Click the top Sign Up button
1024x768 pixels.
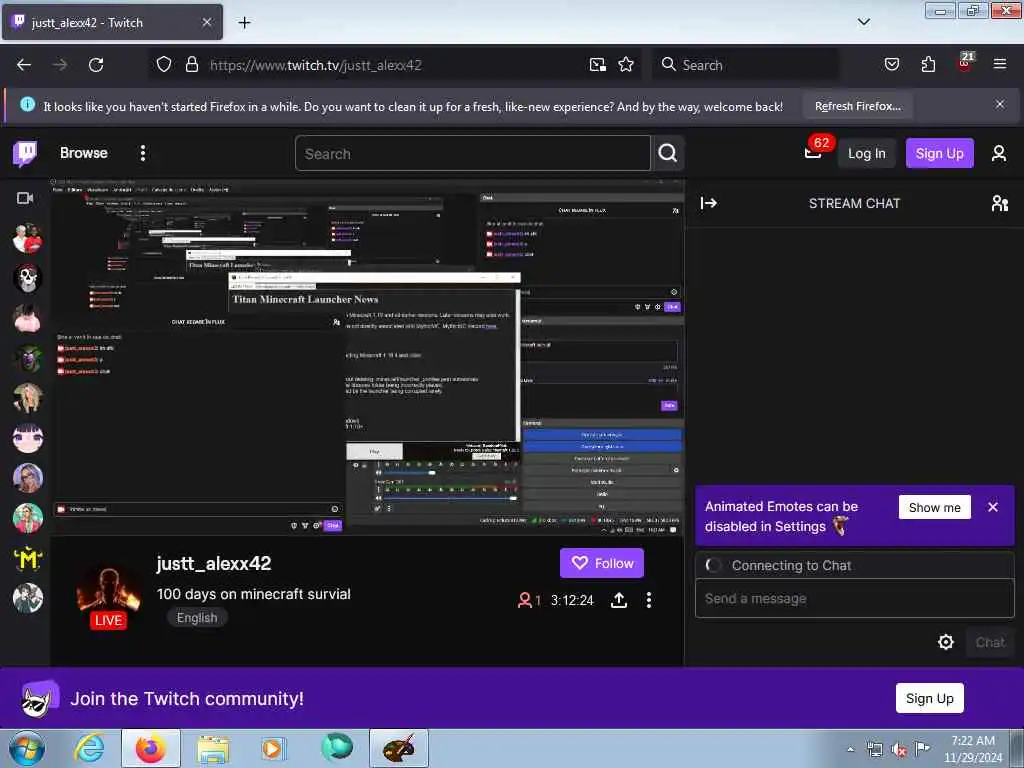tap(939, 153)
